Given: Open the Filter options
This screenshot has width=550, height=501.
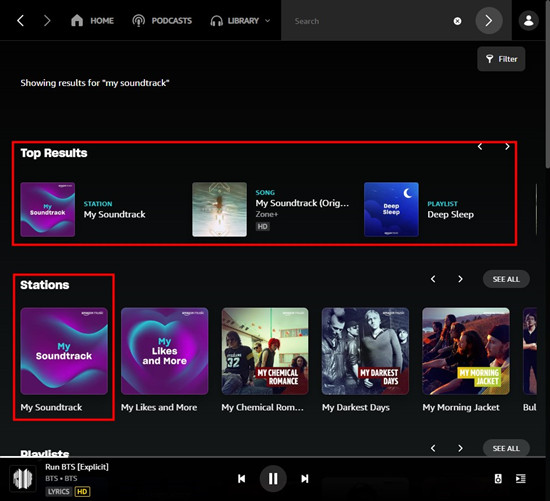Looking at the screenshot, I should [501, 59].
